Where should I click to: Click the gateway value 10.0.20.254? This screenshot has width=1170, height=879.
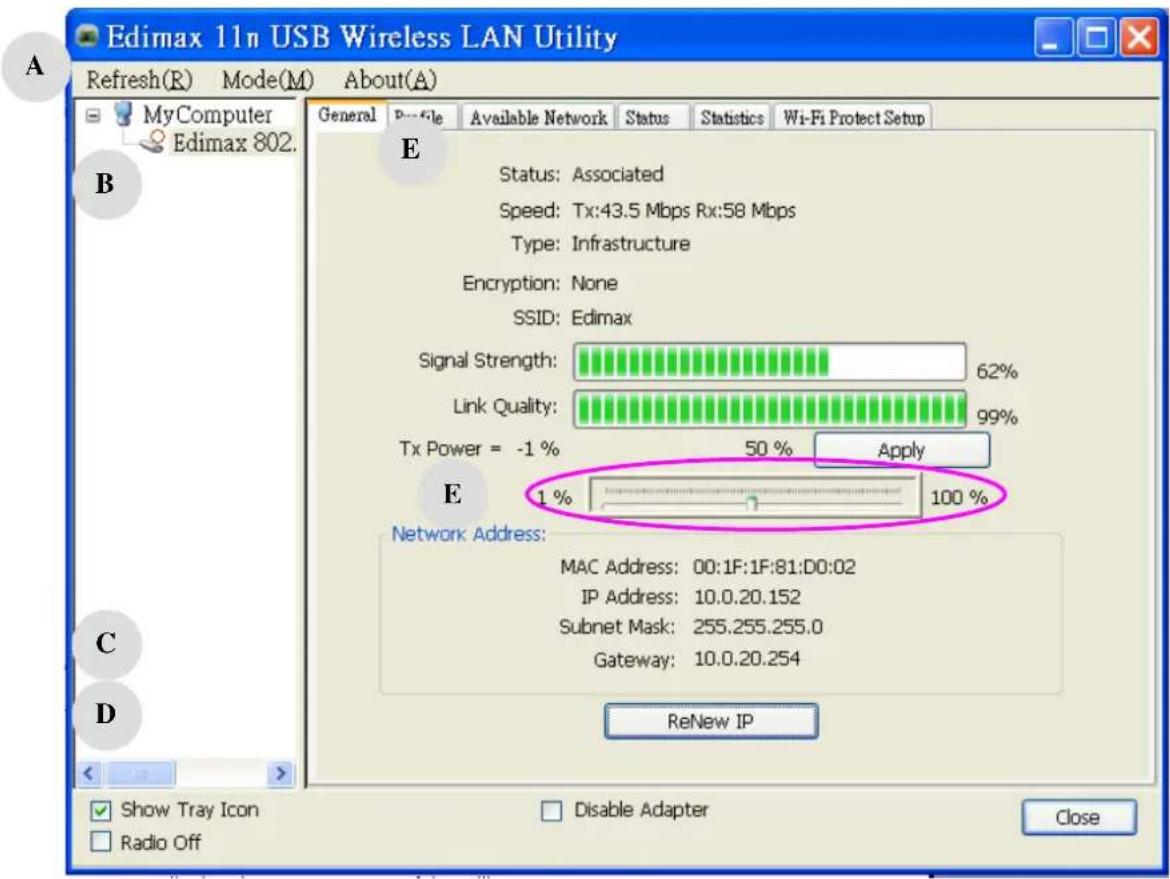pyautogui.click(x=746, y=659)
